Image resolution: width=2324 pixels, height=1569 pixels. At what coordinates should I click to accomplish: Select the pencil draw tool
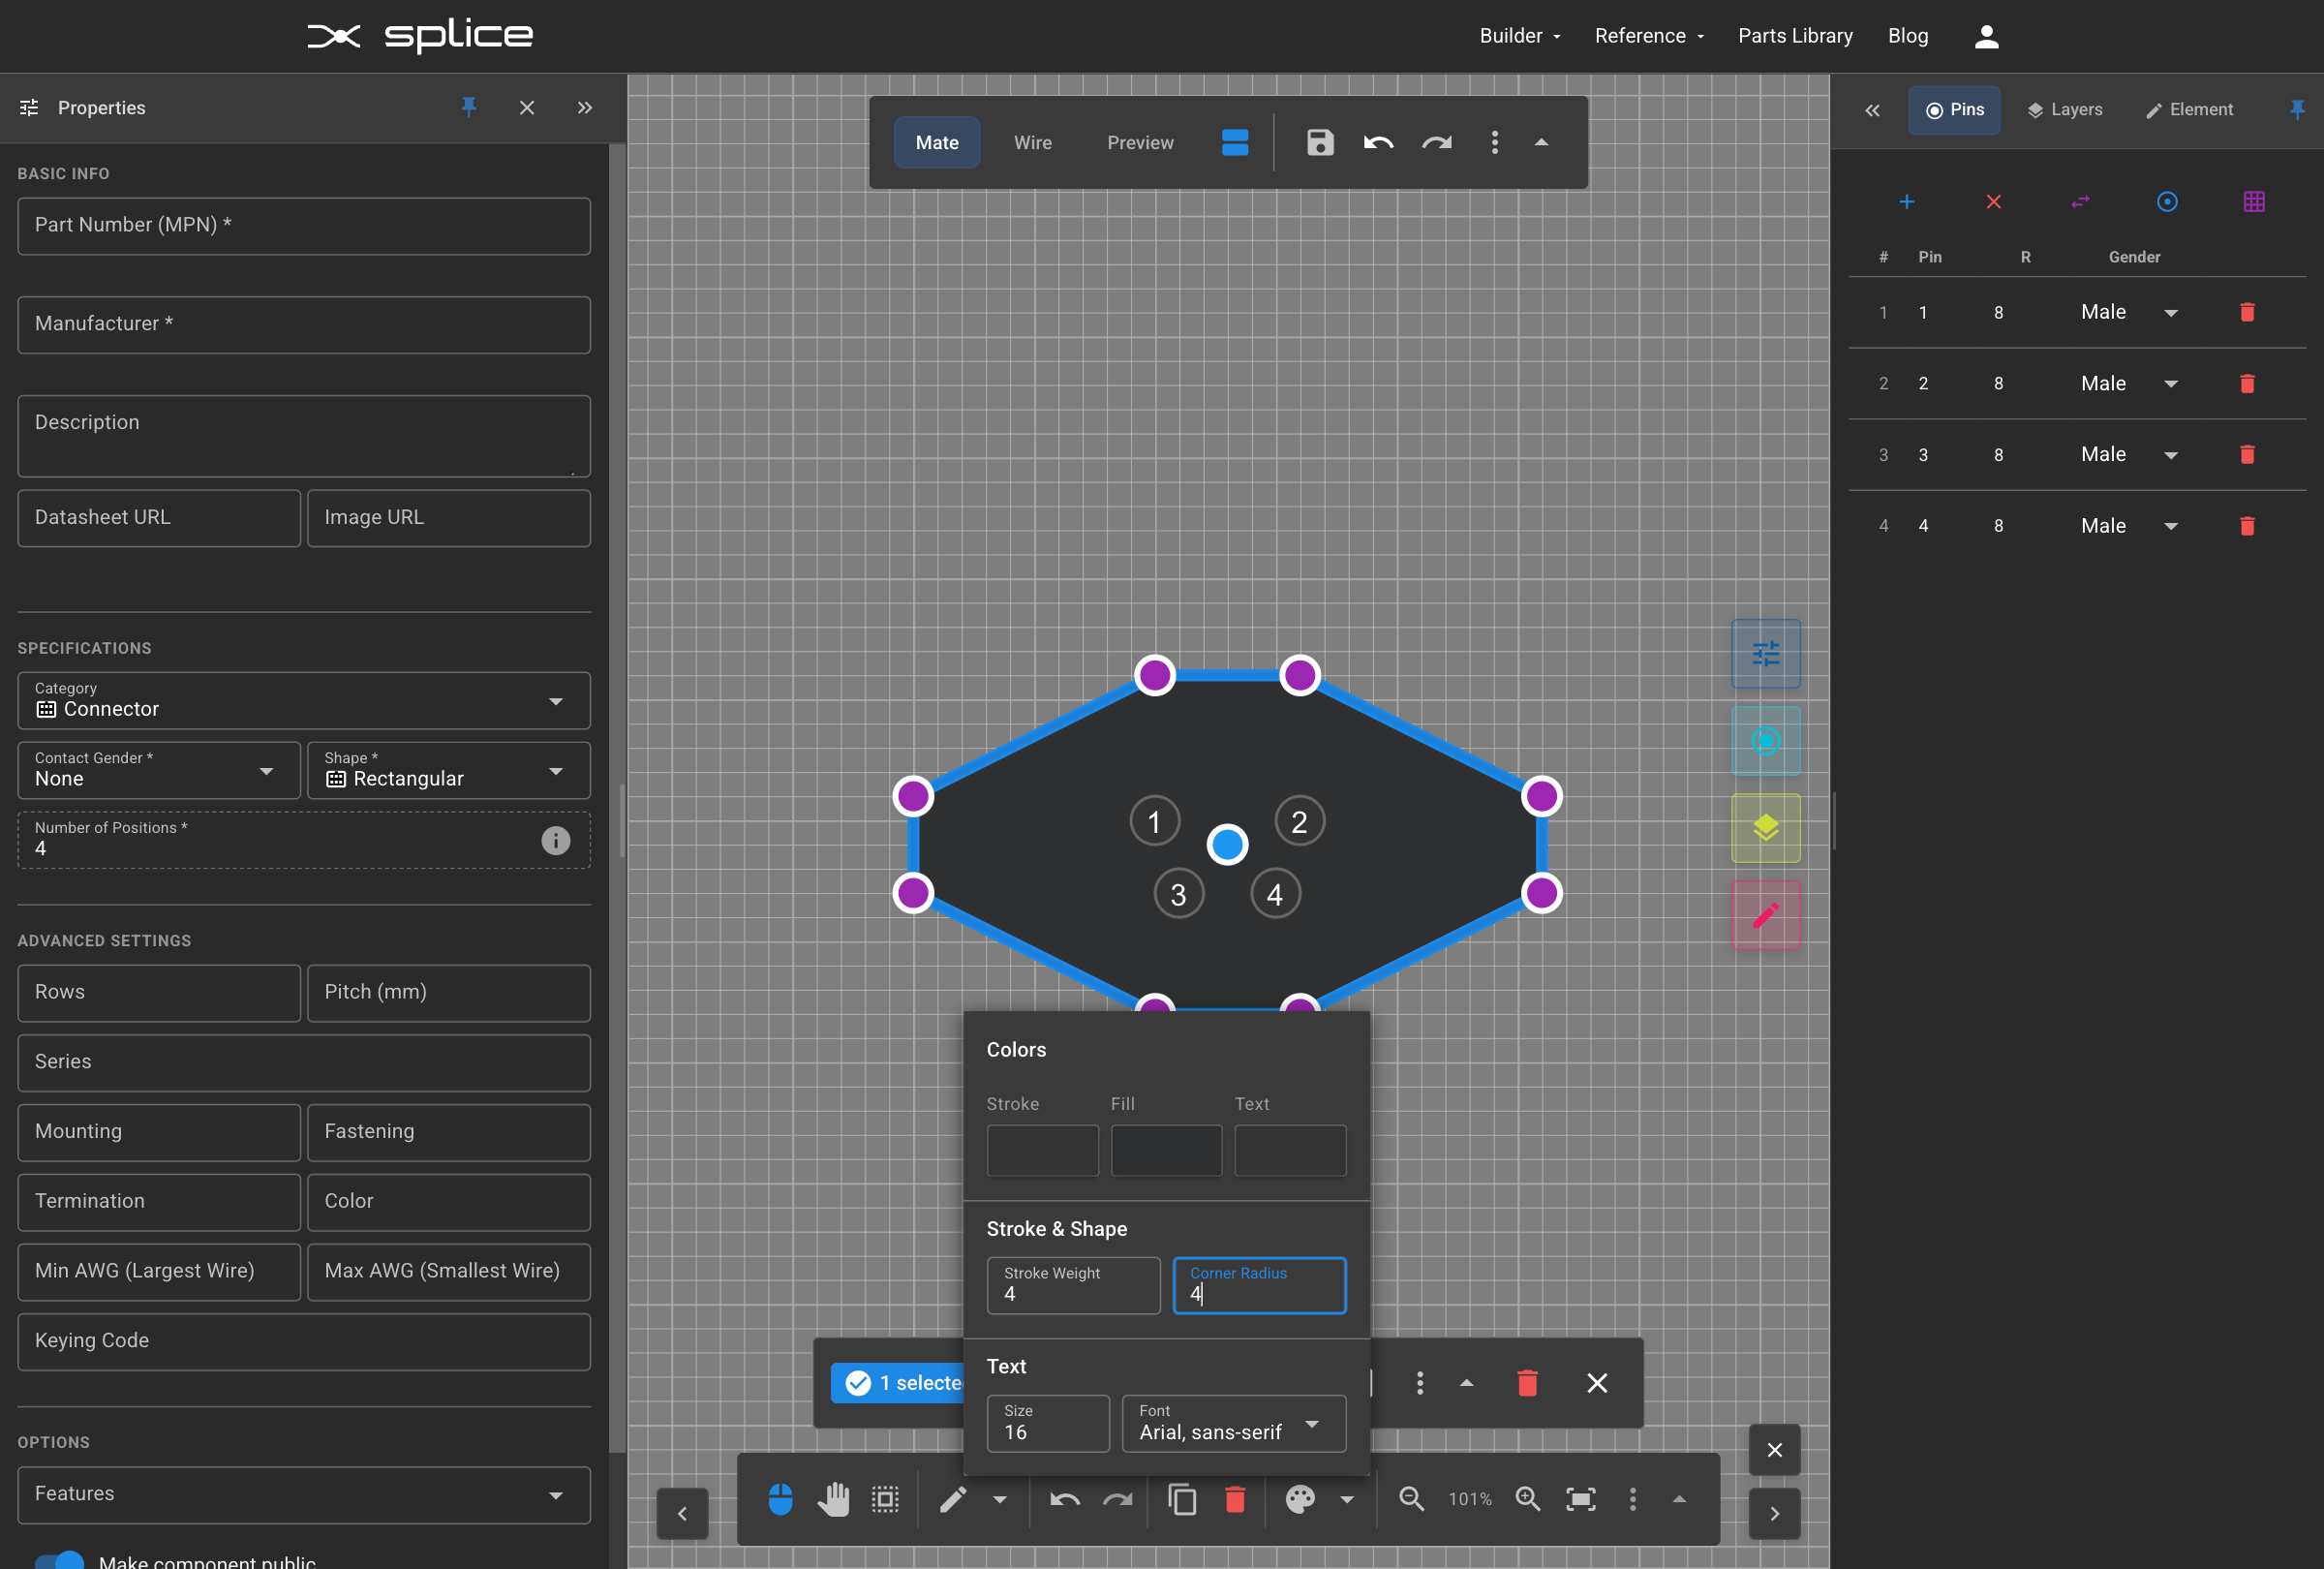pos(952,1498)
